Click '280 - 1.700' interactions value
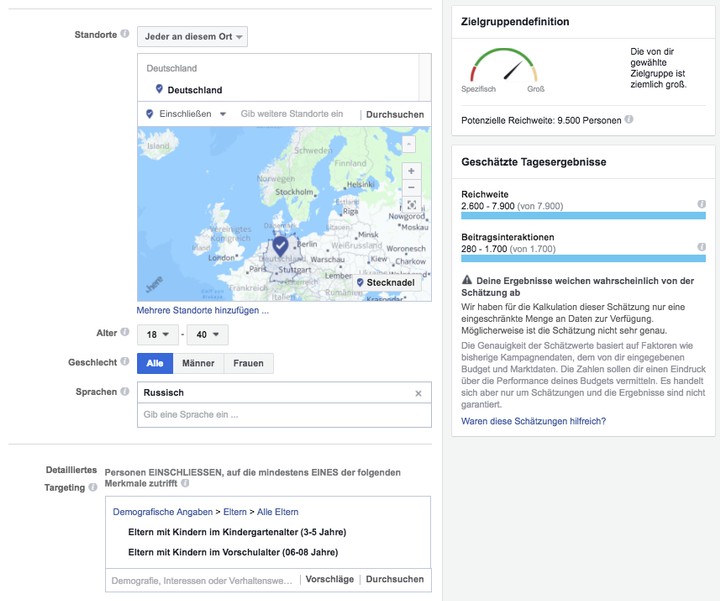Screen dimensions: 720x601 tap(484, 249)
